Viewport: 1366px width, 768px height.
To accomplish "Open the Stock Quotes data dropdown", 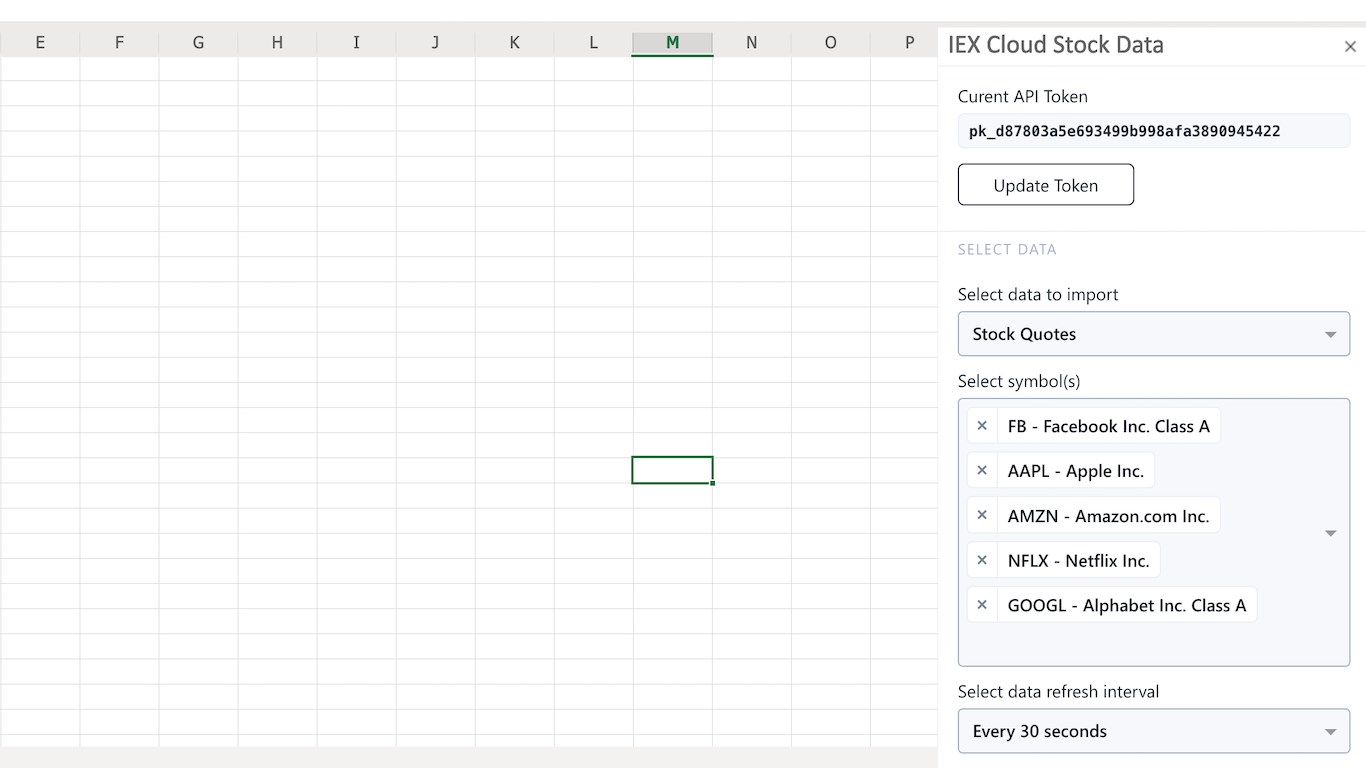I will 1154,334.
